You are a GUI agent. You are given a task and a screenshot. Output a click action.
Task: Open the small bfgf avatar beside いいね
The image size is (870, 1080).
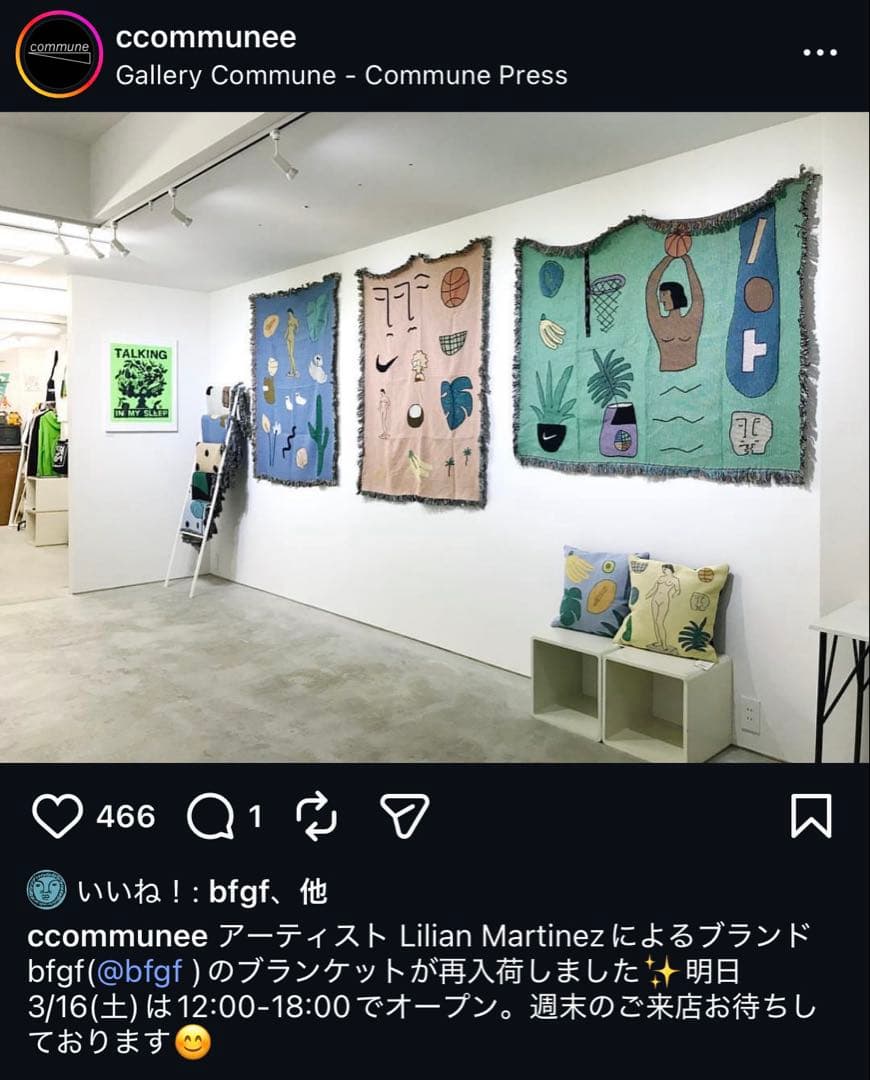click(x=47, y=892)
